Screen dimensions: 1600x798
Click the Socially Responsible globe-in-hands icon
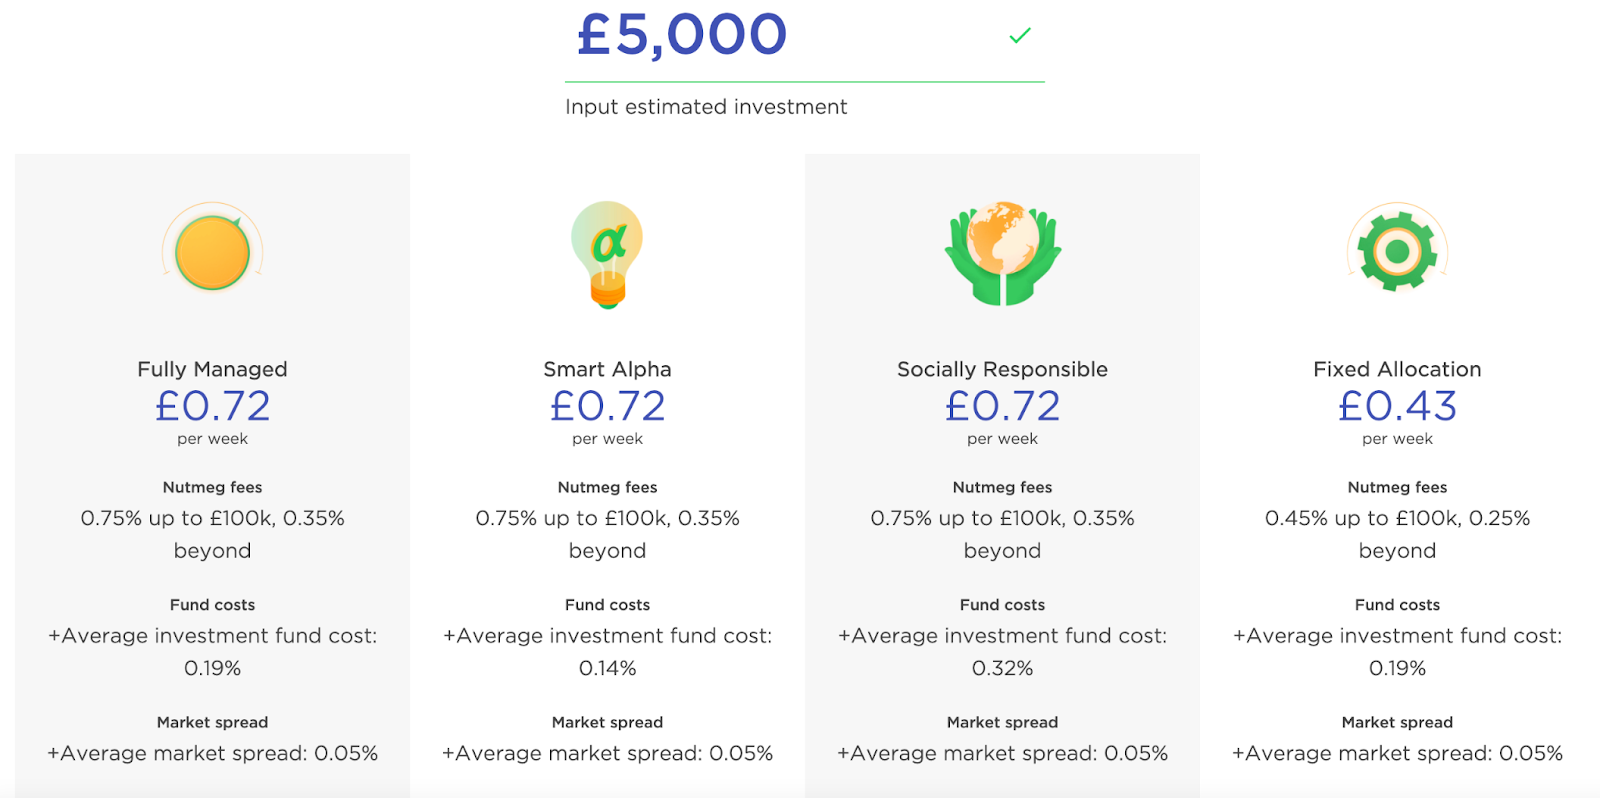click(1003, 253)
